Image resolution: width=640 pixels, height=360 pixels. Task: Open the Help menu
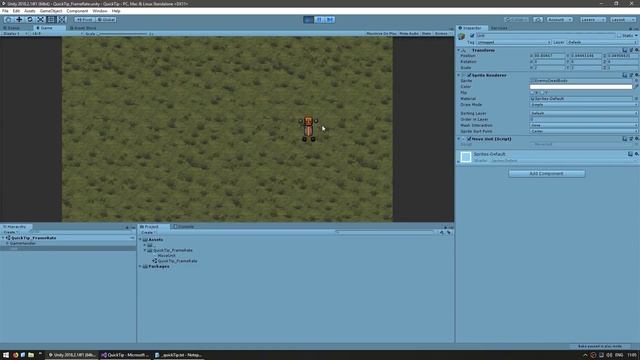click(x=116, y=11)
